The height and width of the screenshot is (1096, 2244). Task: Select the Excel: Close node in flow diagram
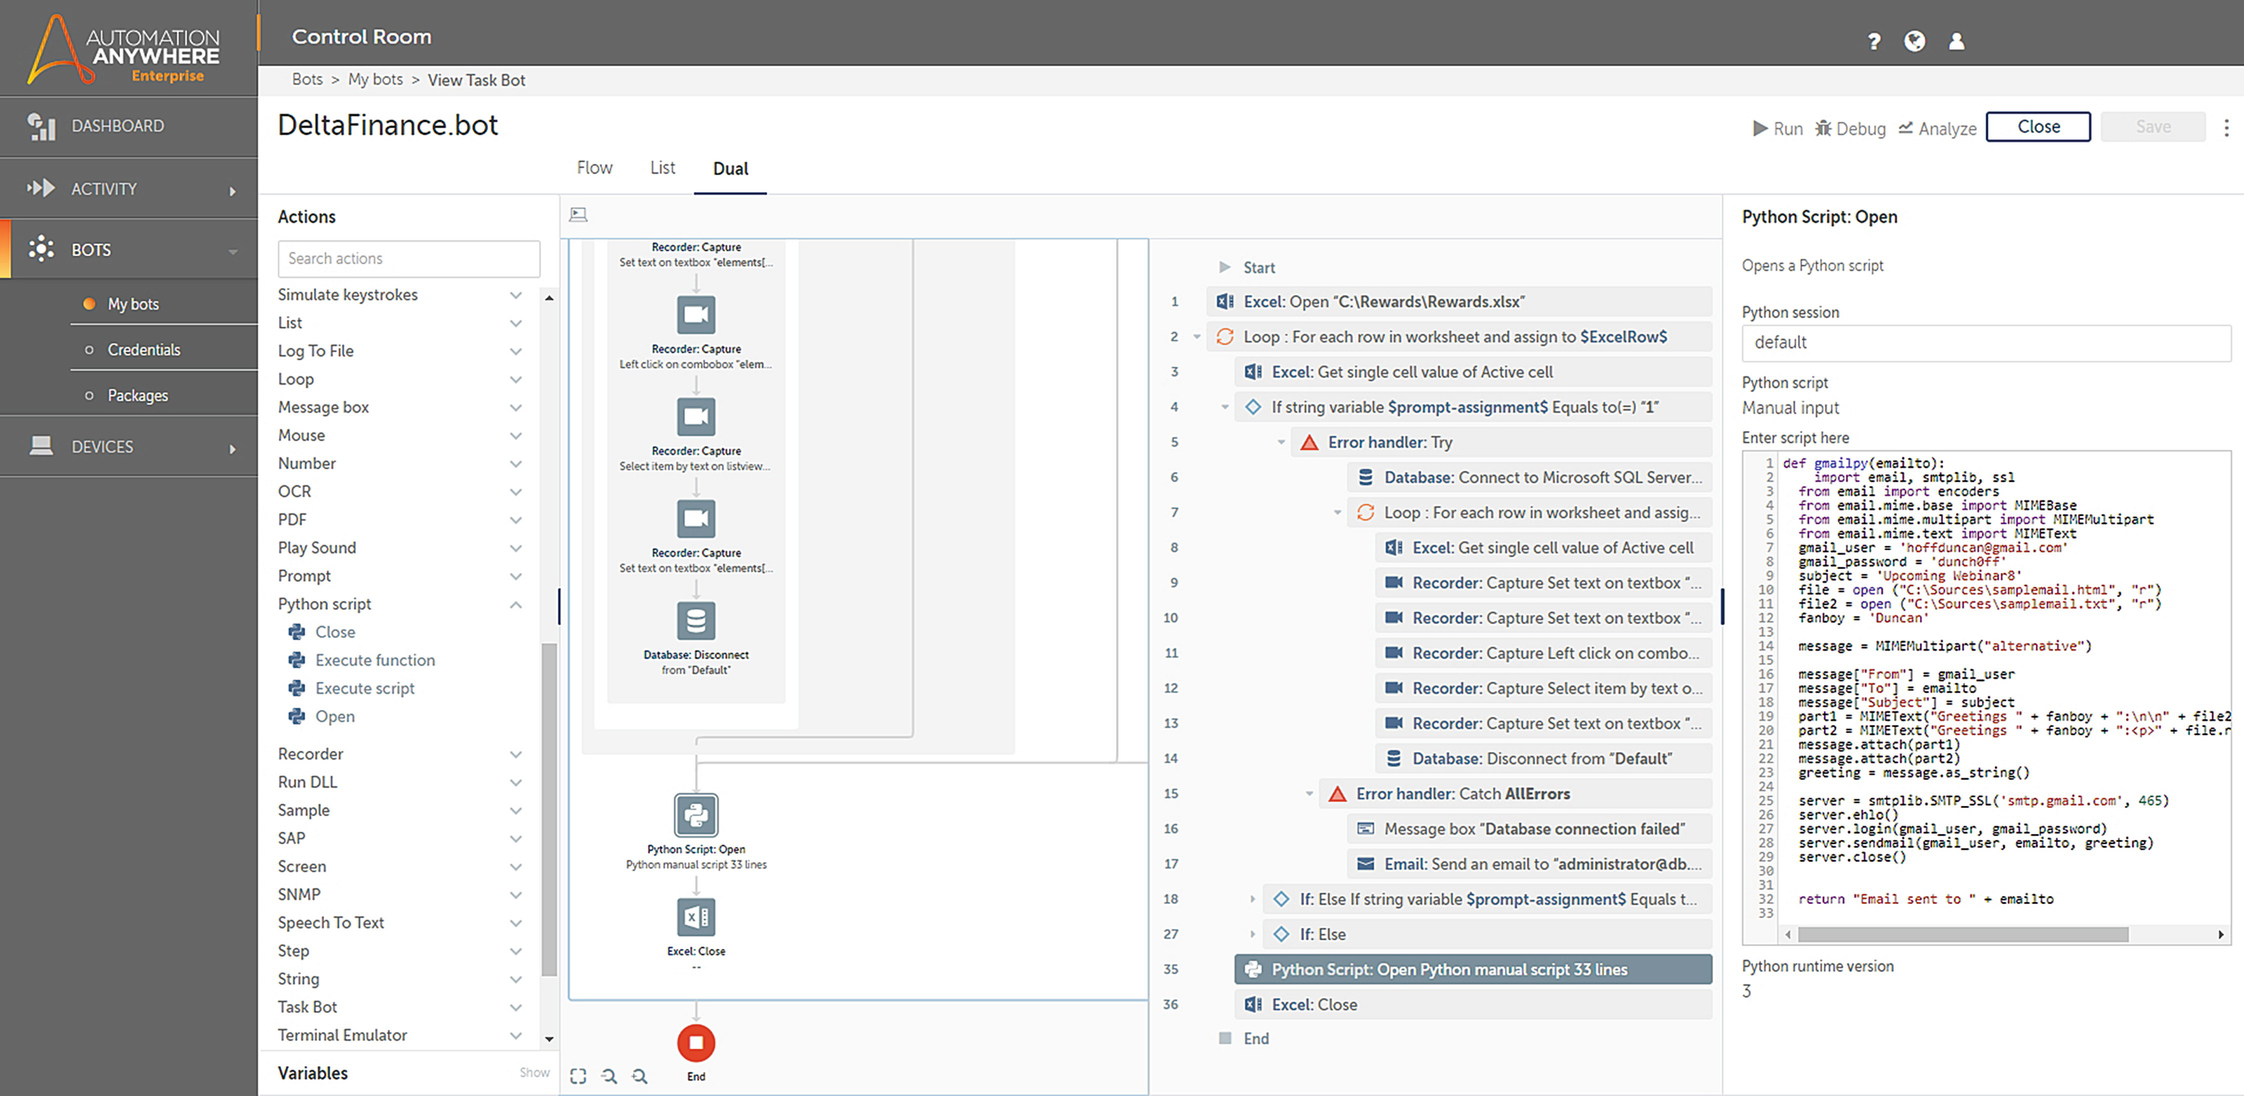(x=696, y=917)
